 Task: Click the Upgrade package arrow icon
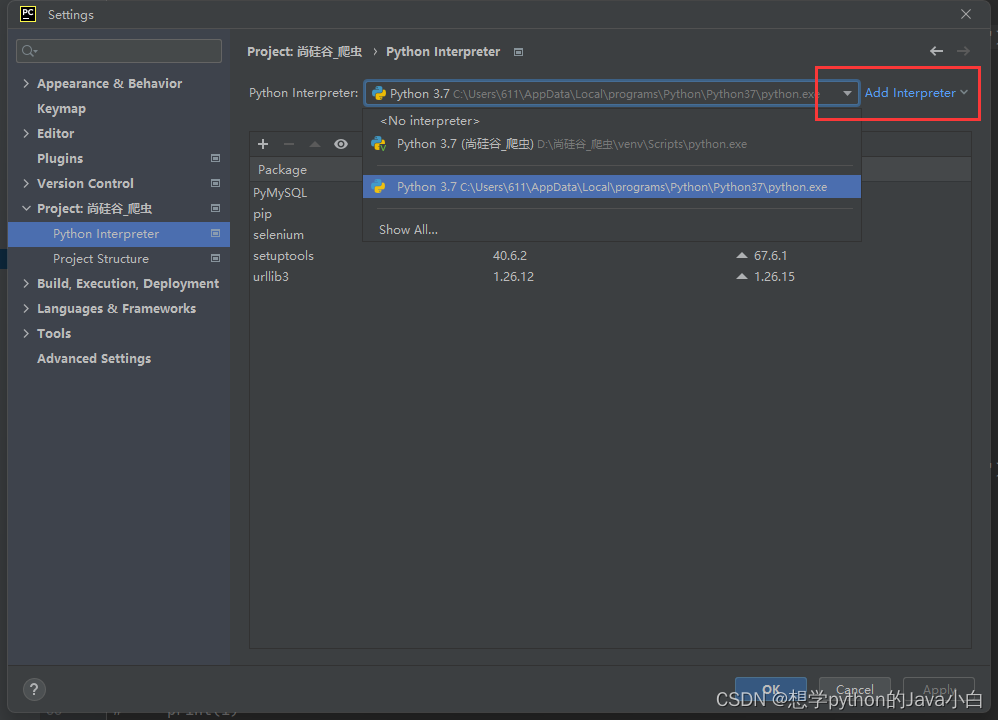(x=313, y=144)
